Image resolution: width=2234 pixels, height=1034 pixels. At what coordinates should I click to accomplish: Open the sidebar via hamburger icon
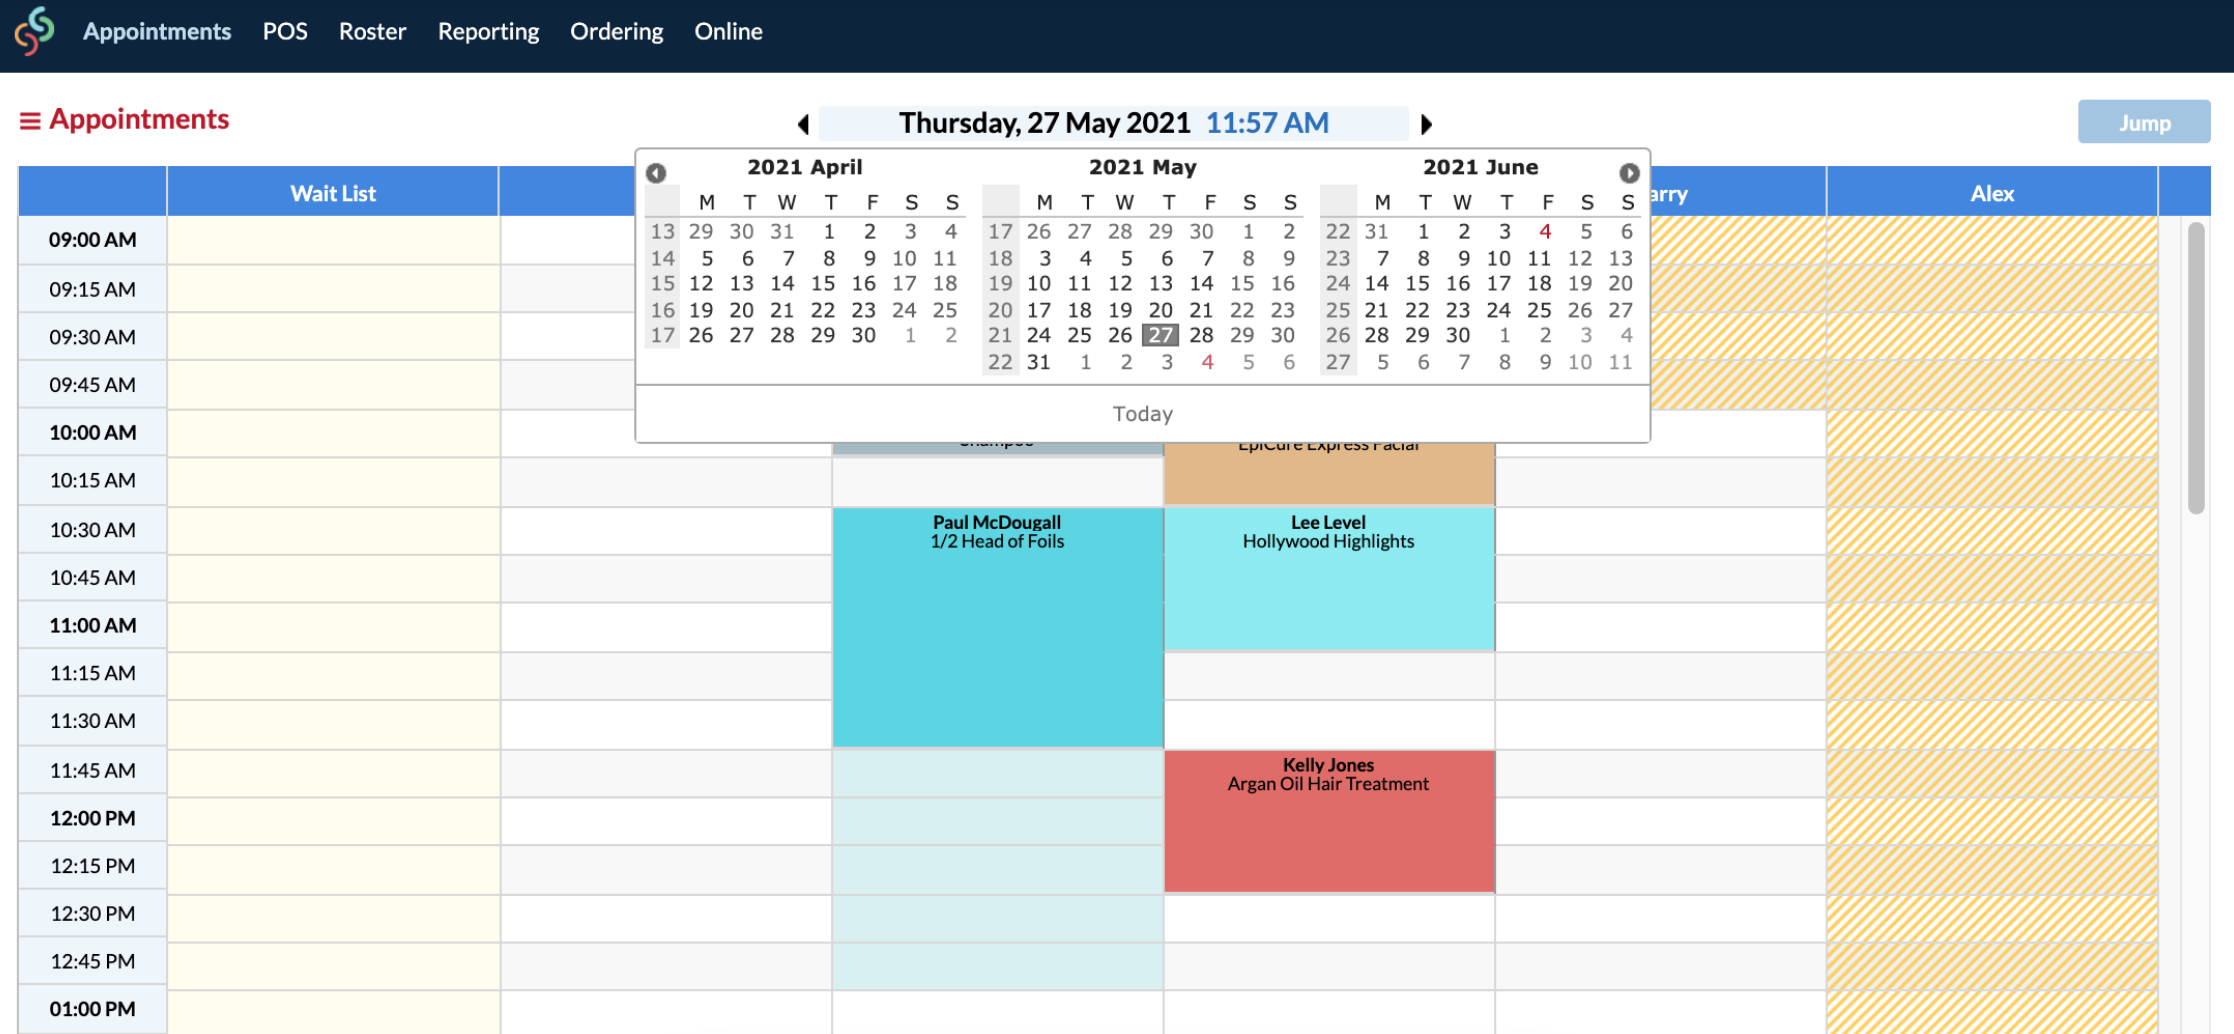coord(30,119)
